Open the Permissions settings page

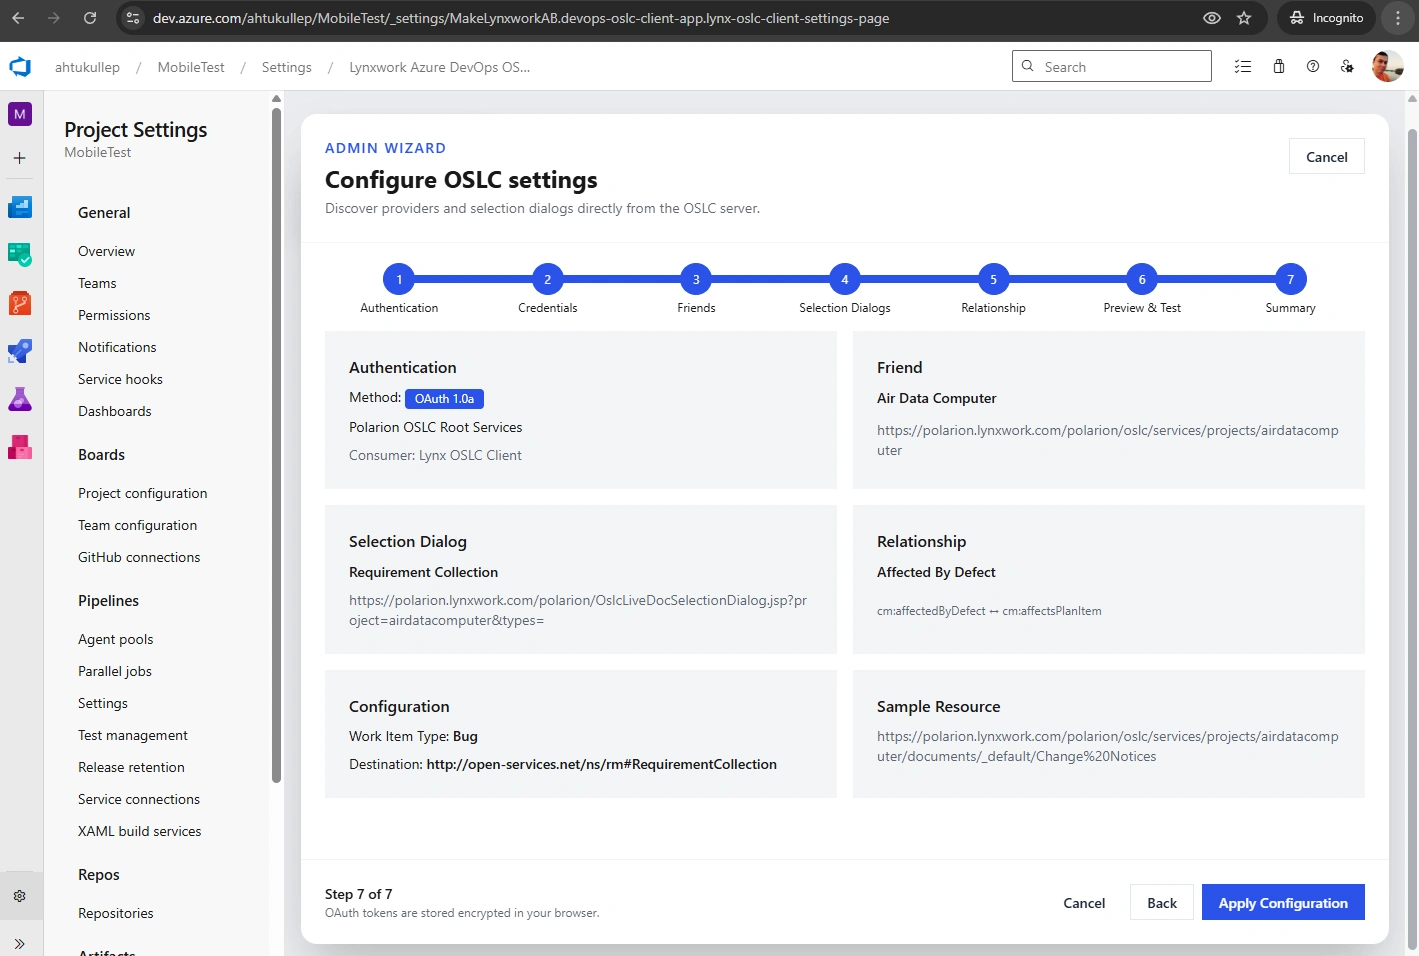pyautogui.click(x=114, y=315)
